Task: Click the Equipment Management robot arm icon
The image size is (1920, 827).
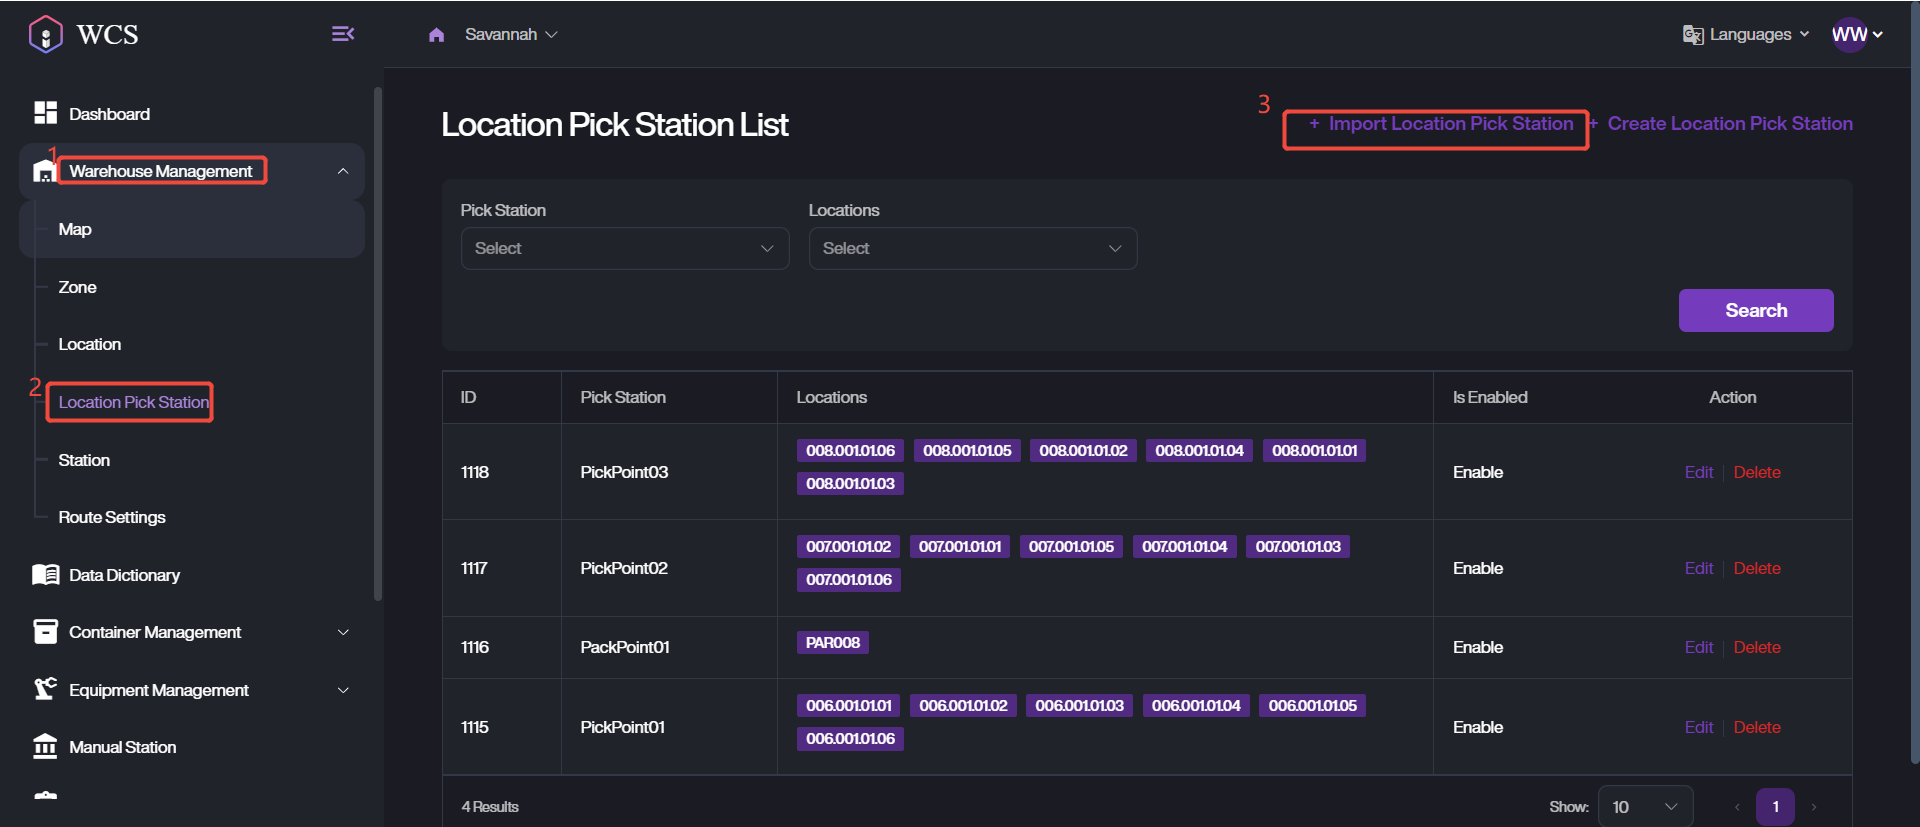Action: [x=45, y=689]
